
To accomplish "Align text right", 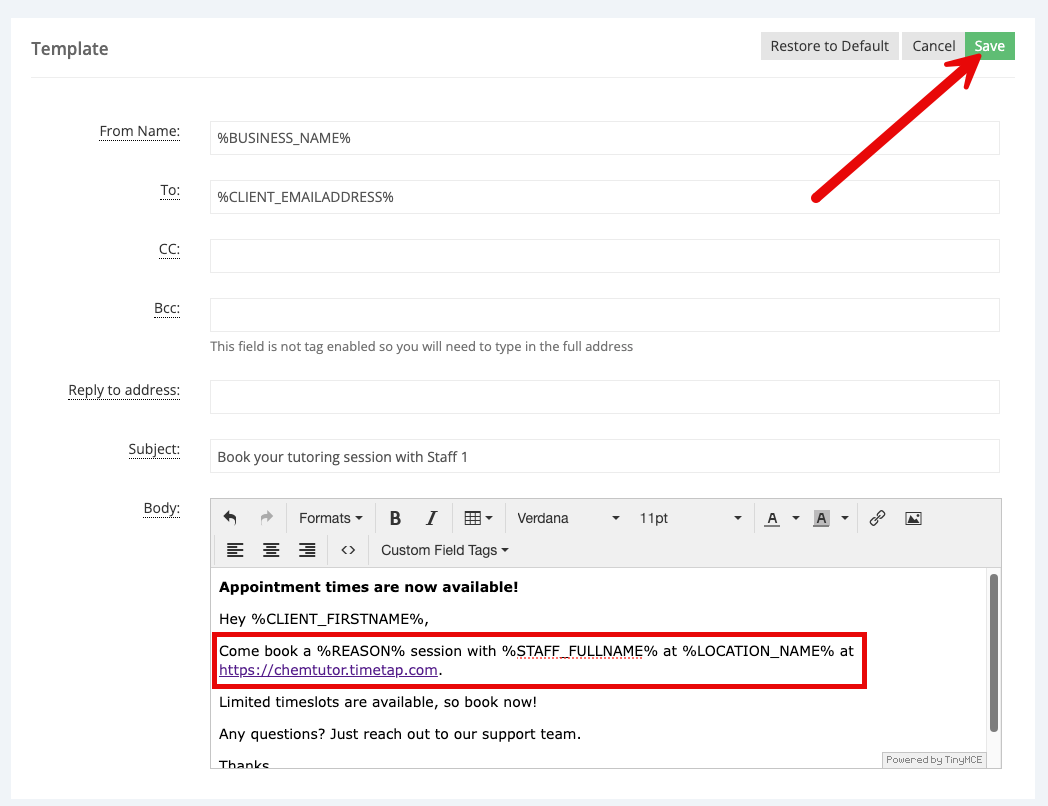I will [307, 550].
